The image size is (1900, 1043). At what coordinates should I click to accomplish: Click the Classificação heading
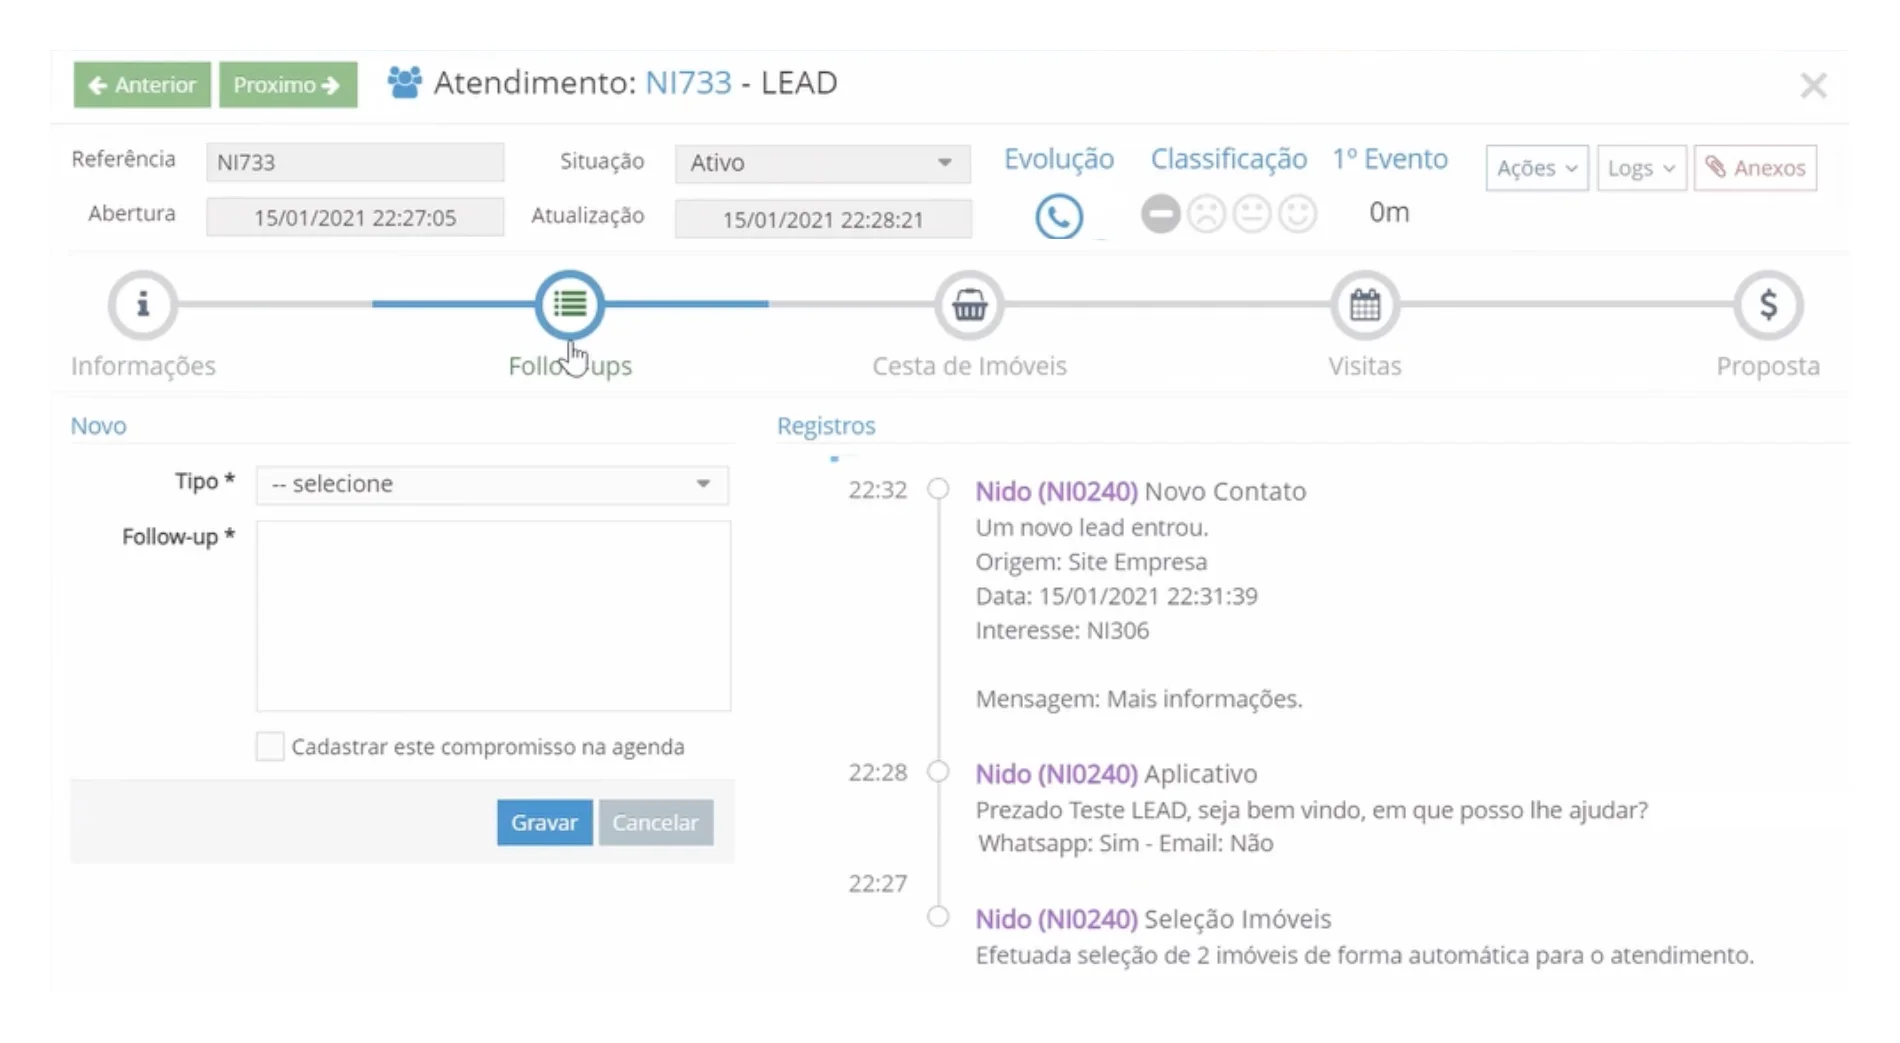pos(1229,159)
